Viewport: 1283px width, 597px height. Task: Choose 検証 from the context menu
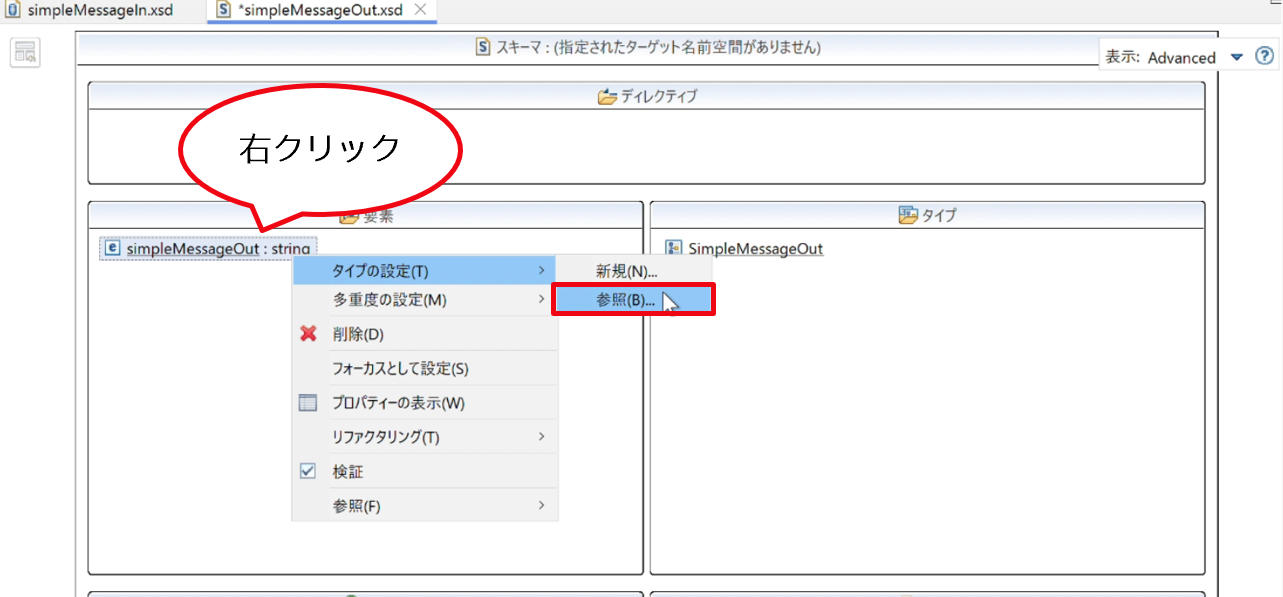(x=424, y=472)
